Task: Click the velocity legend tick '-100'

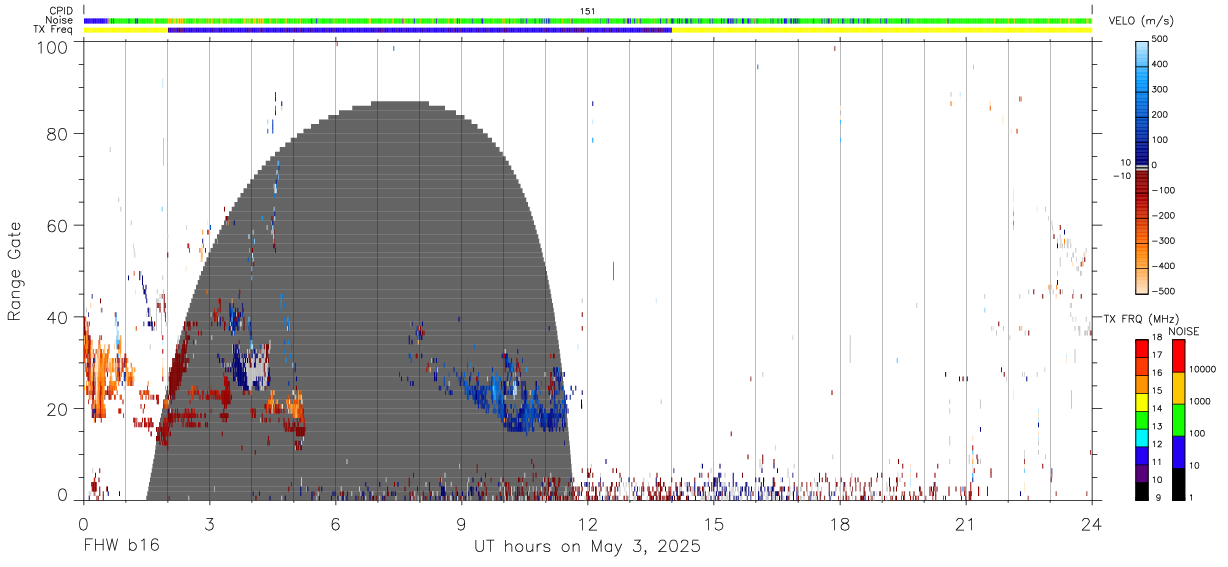Action: [x=1162, y=190]
